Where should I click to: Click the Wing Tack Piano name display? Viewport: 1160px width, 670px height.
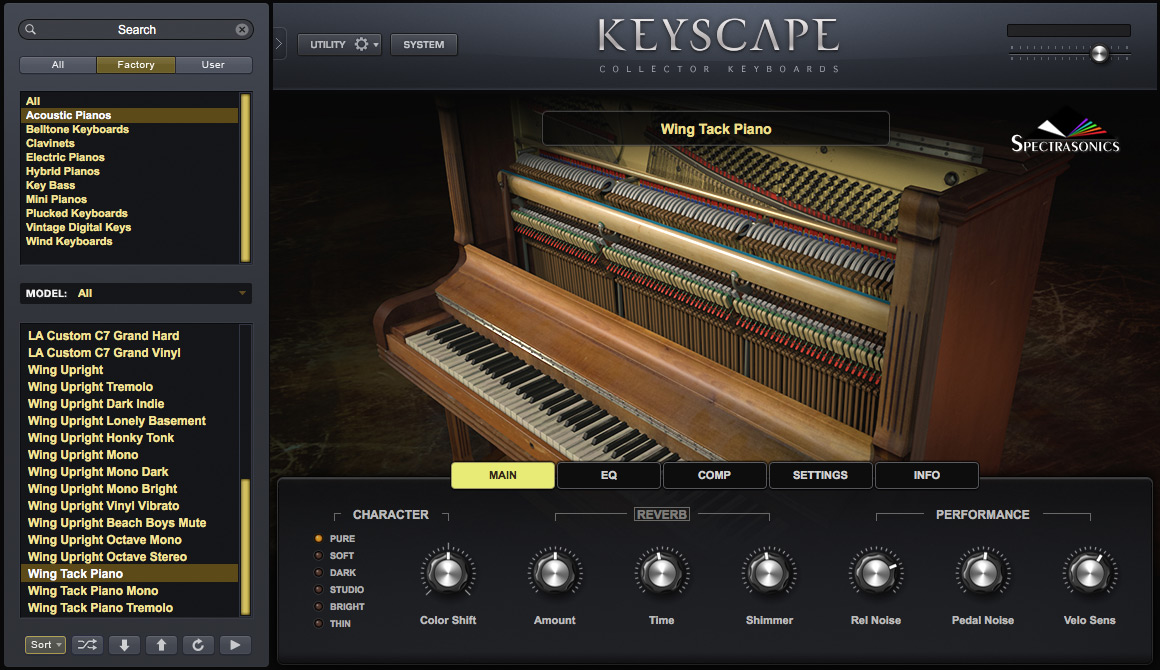(715, 129)
